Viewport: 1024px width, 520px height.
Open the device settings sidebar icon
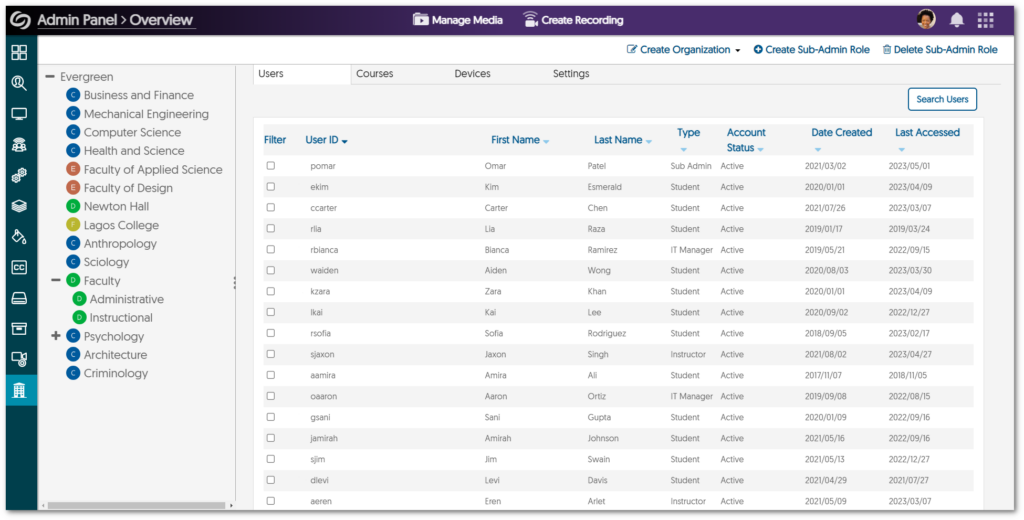[20, 359]
